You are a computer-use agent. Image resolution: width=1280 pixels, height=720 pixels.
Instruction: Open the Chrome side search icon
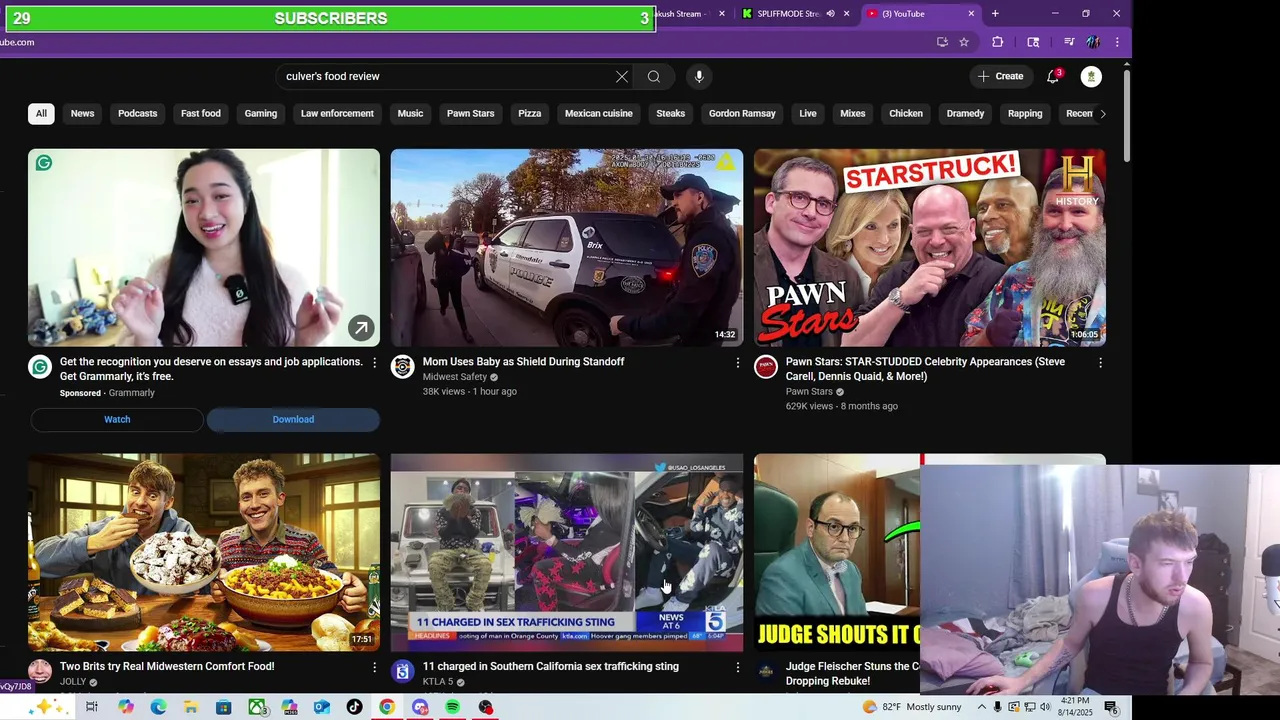(x=1033, y=42)
